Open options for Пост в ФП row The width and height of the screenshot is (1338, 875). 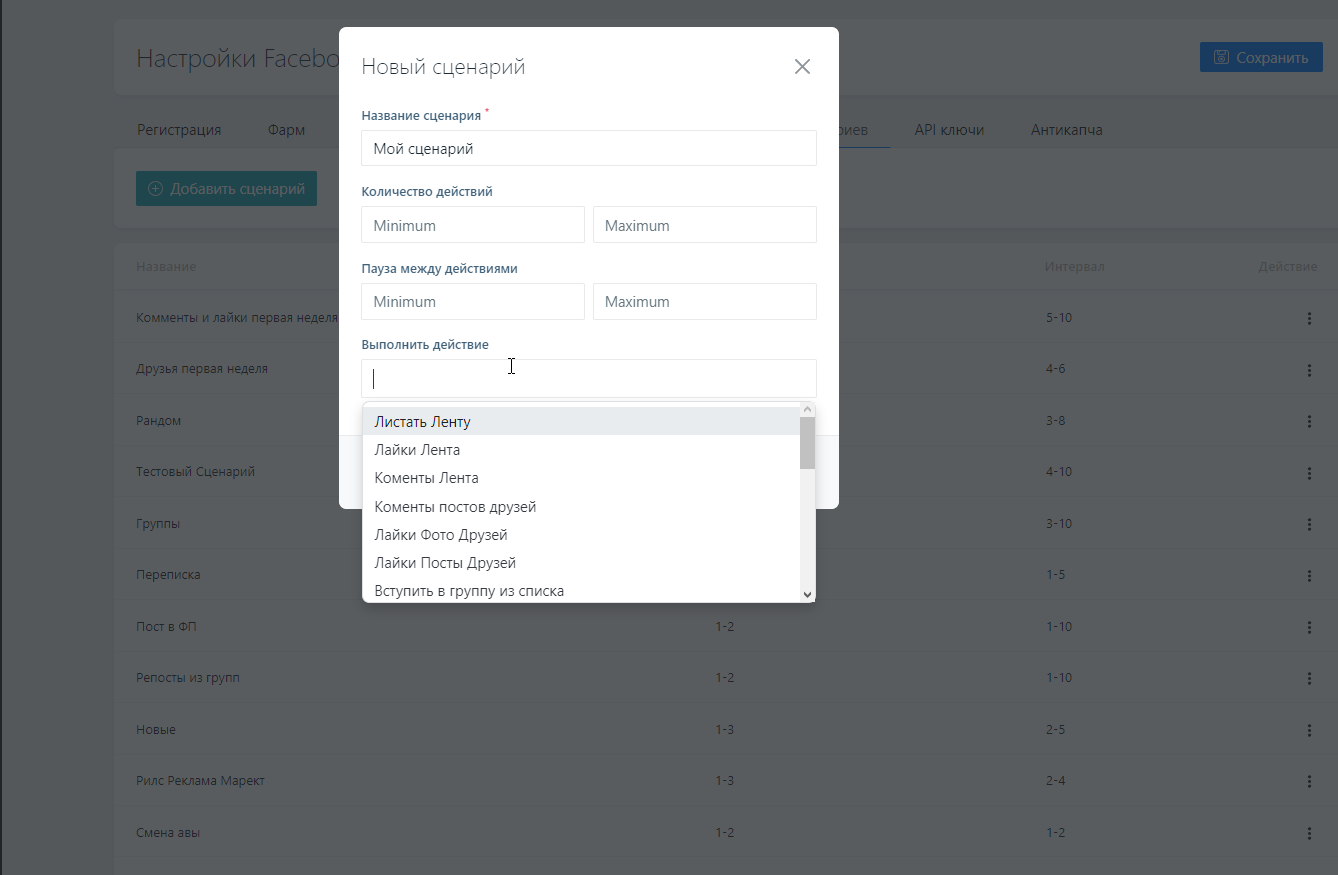[1308, 627]
